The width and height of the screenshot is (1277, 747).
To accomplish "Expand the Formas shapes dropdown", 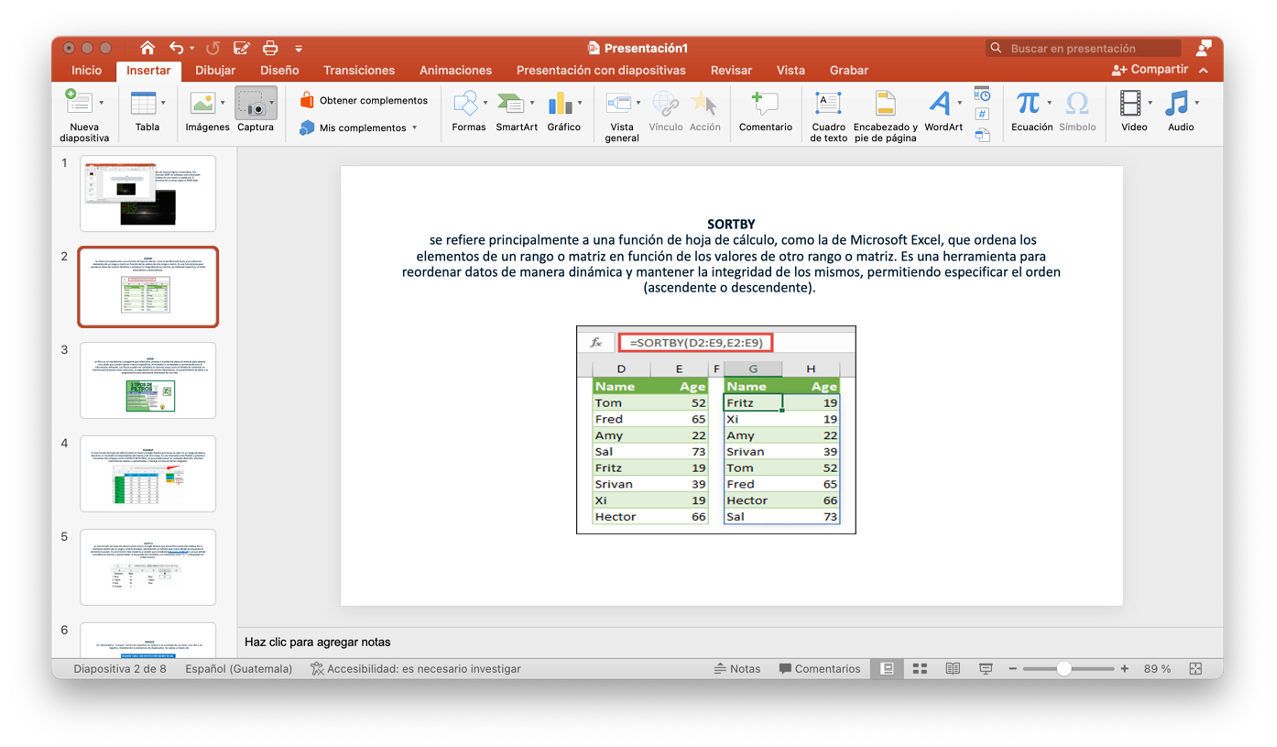I will (486, 103).
